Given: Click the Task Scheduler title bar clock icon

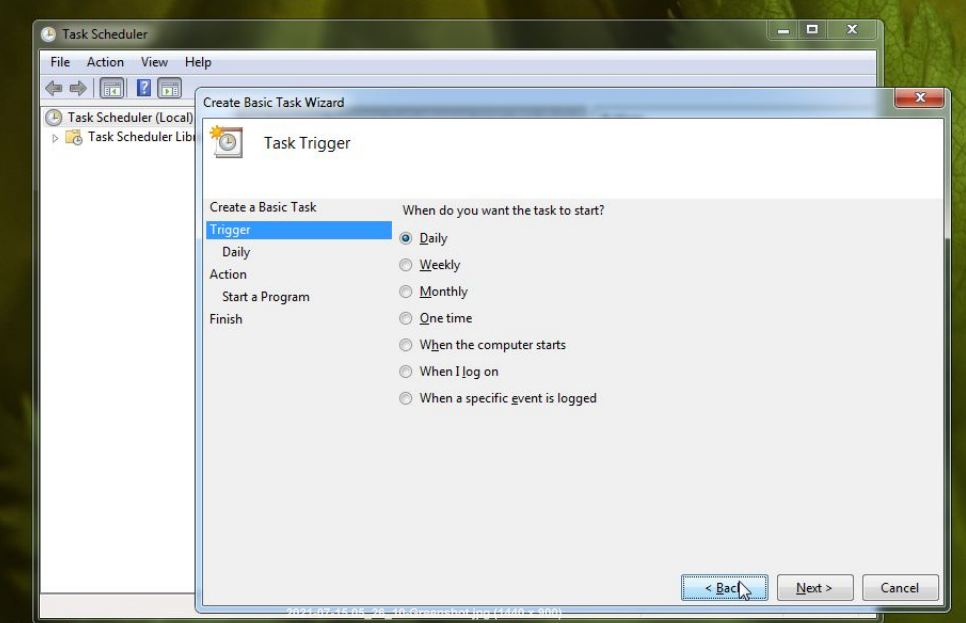Looking at the screenshot, I should pyautogui.click(x=48, y=35).
